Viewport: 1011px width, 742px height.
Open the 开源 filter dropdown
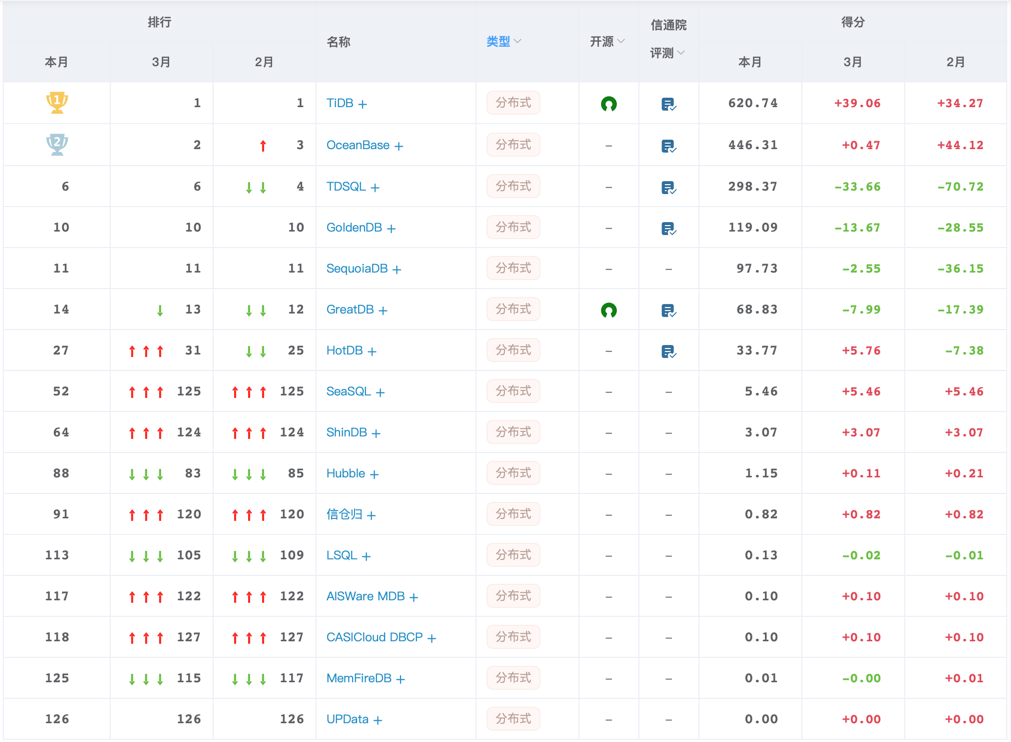(x=607, y=42)
